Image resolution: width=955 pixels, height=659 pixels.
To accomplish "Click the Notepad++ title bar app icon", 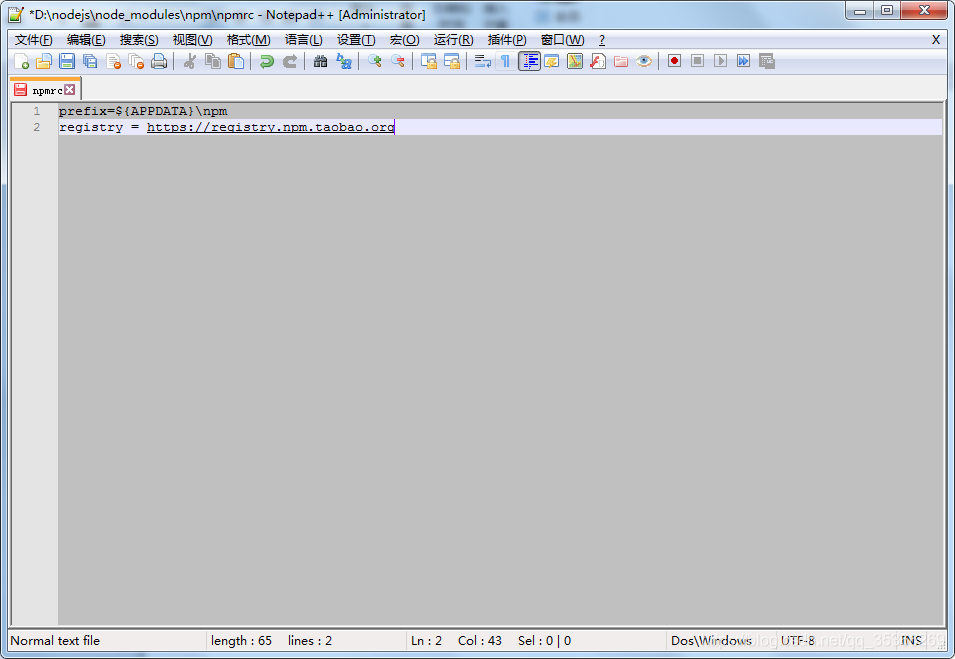I will [16, 14].
